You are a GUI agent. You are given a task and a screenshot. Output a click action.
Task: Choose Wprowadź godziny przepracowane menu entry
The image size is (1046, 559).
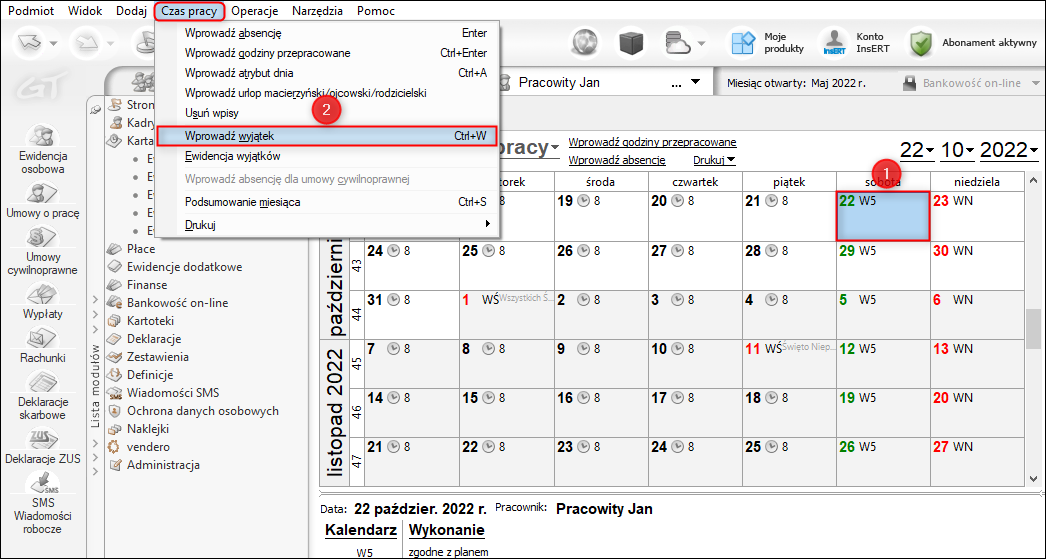pyautogui.click(x=327, y=53)
